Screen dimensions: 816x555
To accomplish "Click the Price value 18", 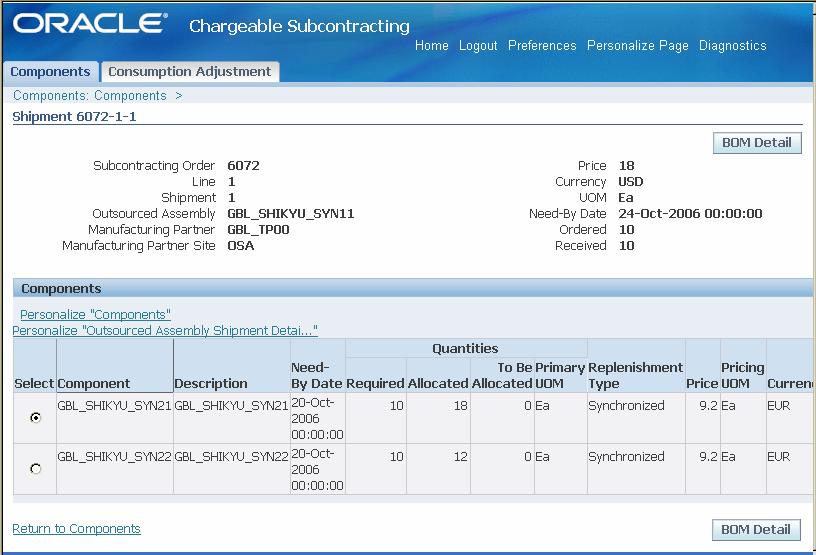I will point(627,166).
